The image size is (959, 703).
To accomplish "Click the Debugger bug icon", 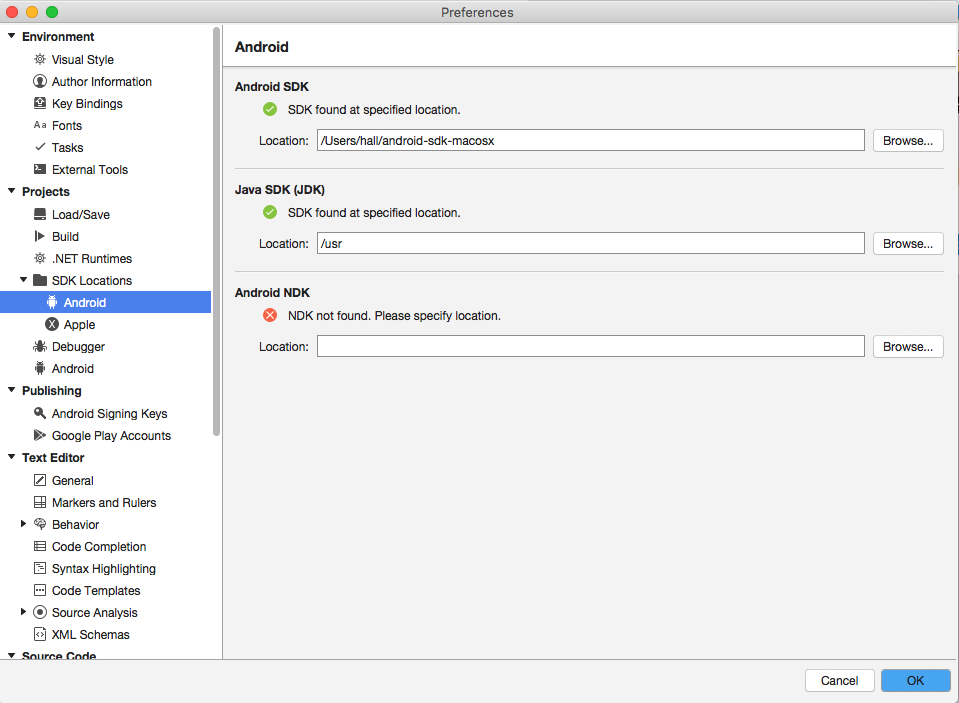I will click(40, 347).
